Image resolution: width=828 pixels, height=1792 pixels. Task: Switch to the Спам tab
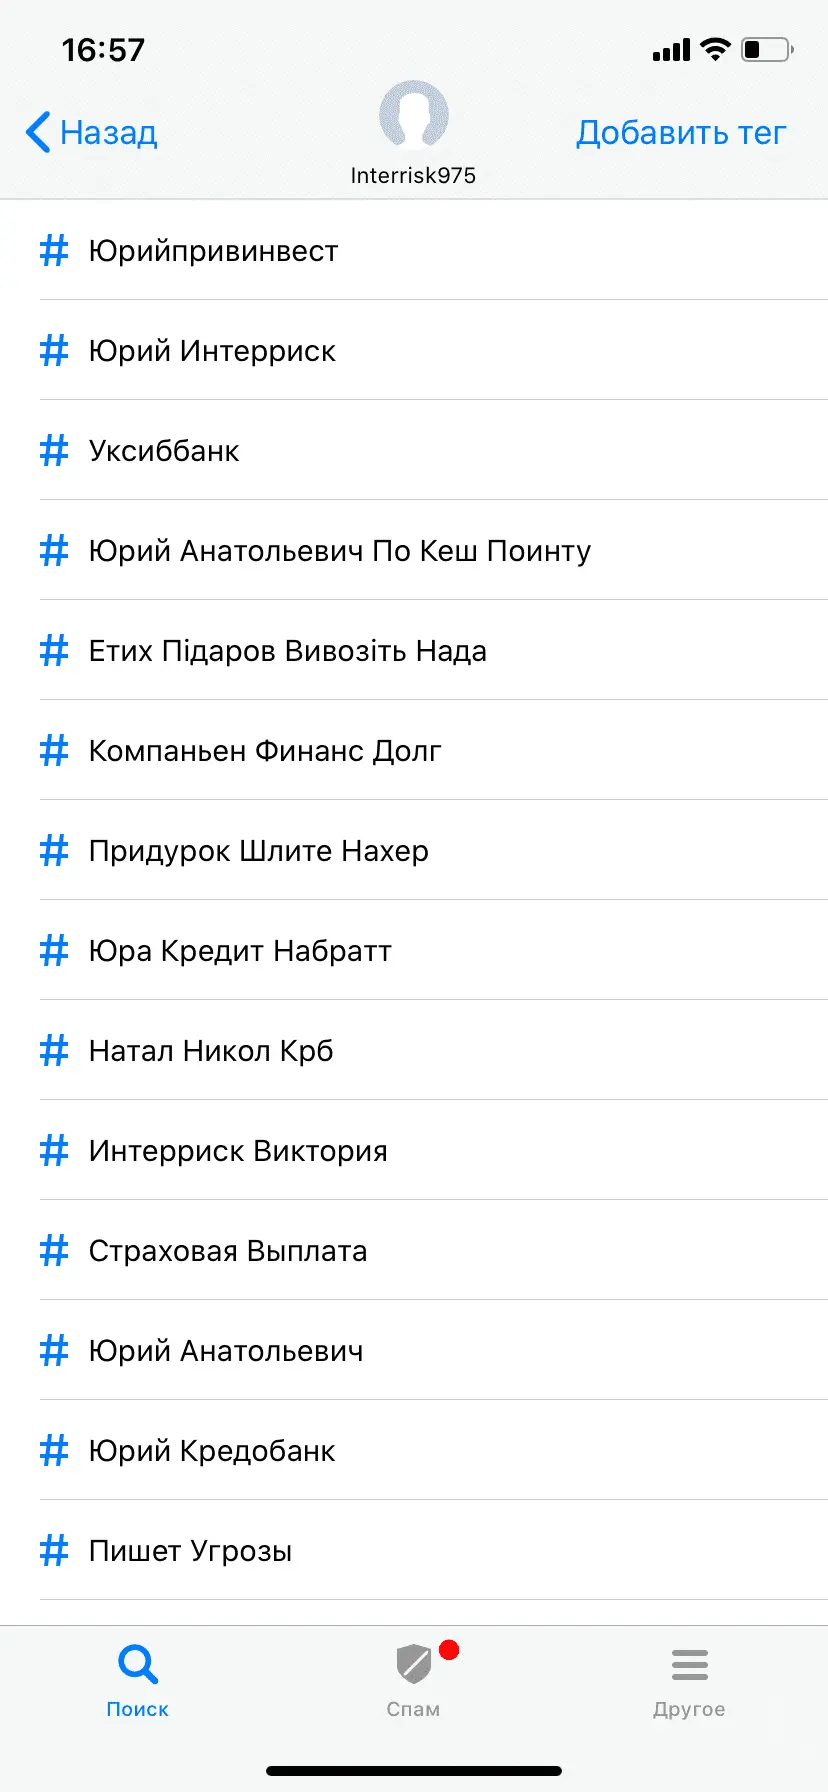[414, 1680]
